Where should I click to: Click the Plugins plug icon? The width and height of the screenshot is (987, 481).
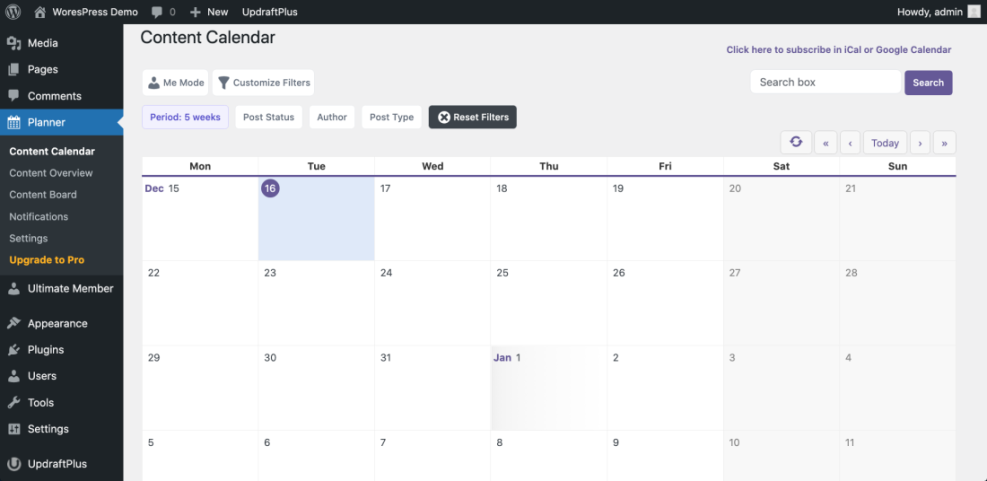(x=14, y=350)
